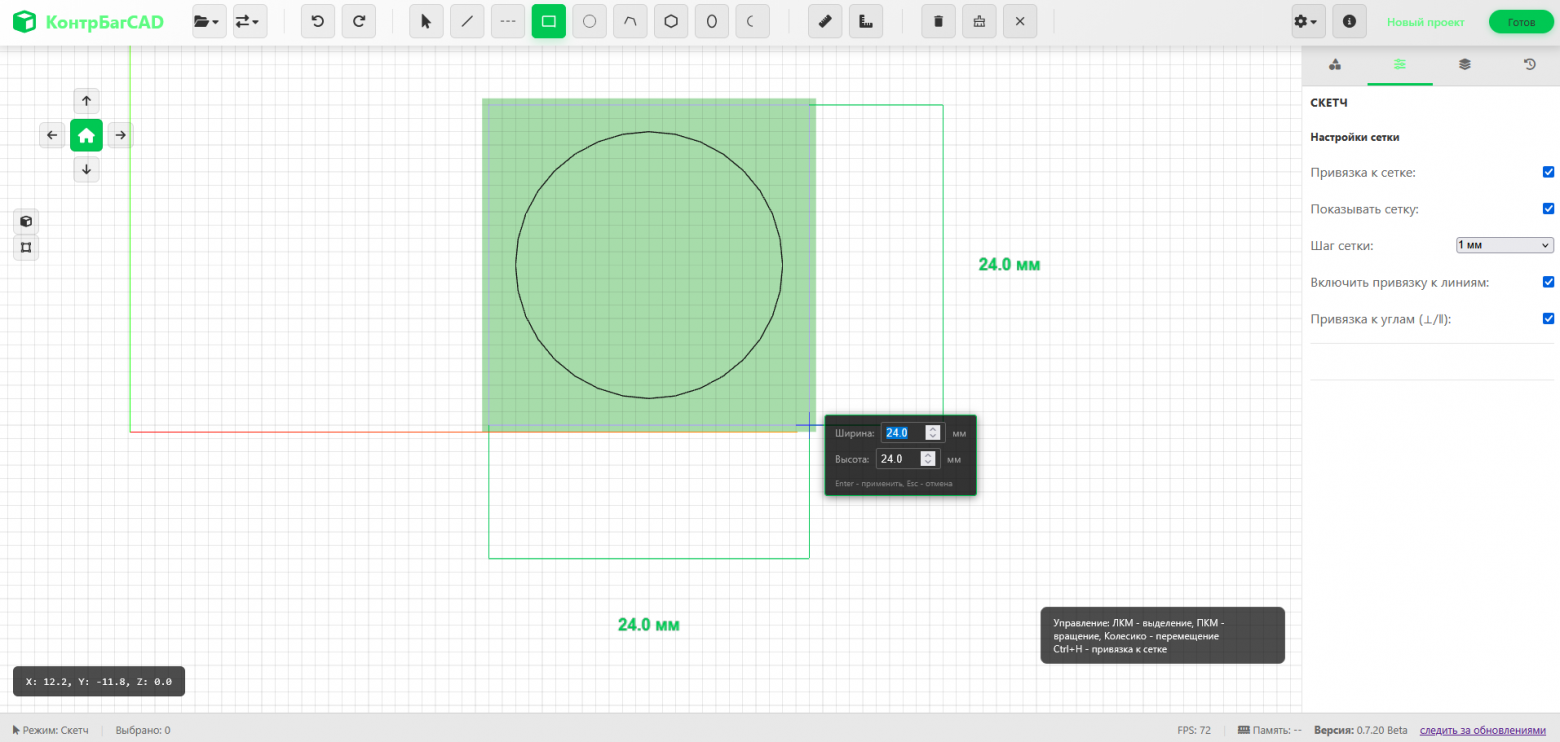Viewport: 1560px width, 742px height.
Task: Click the Высота field stepper arrows
Action: [x=928, y=459]
